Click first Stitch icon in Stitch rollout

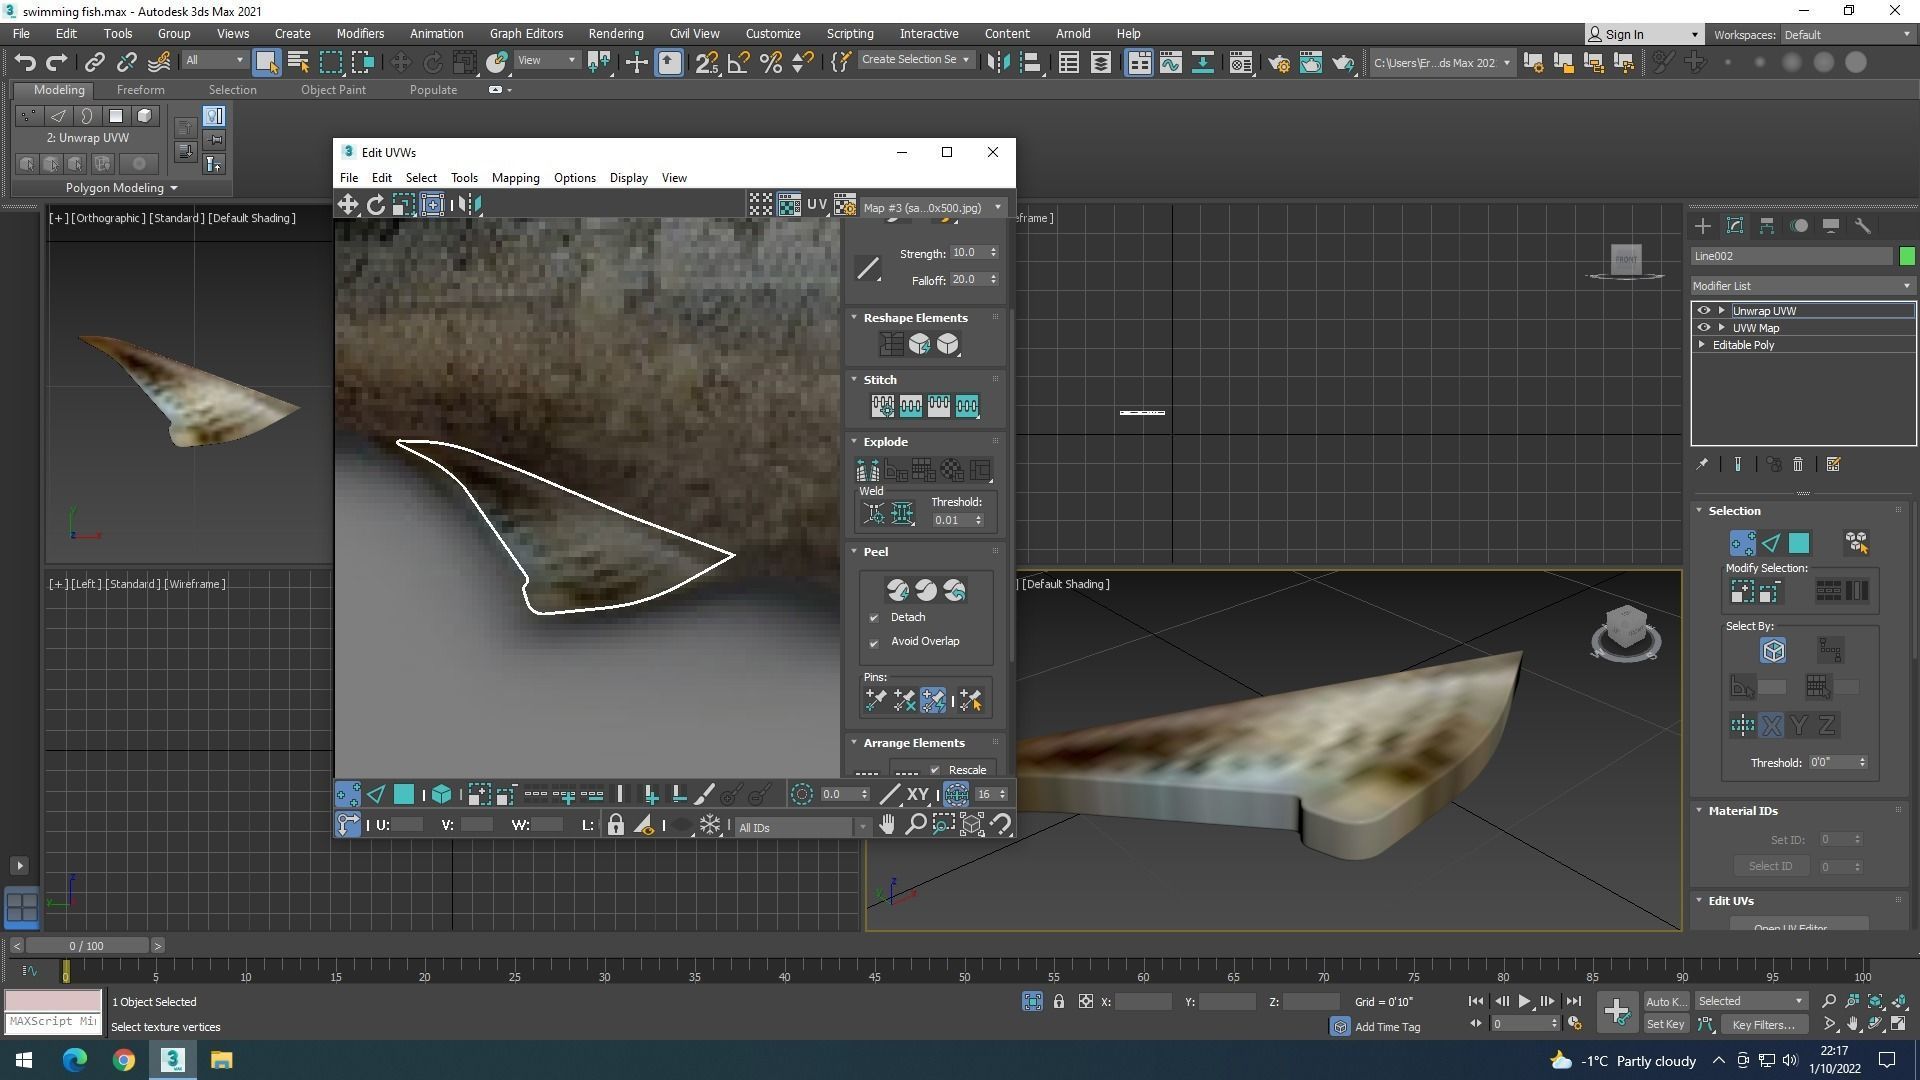(x=882, y=406)
